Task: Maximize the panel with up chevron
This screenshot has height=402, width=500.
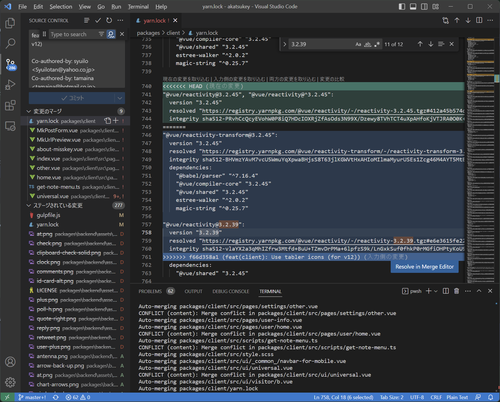Action: coord(479,291)
